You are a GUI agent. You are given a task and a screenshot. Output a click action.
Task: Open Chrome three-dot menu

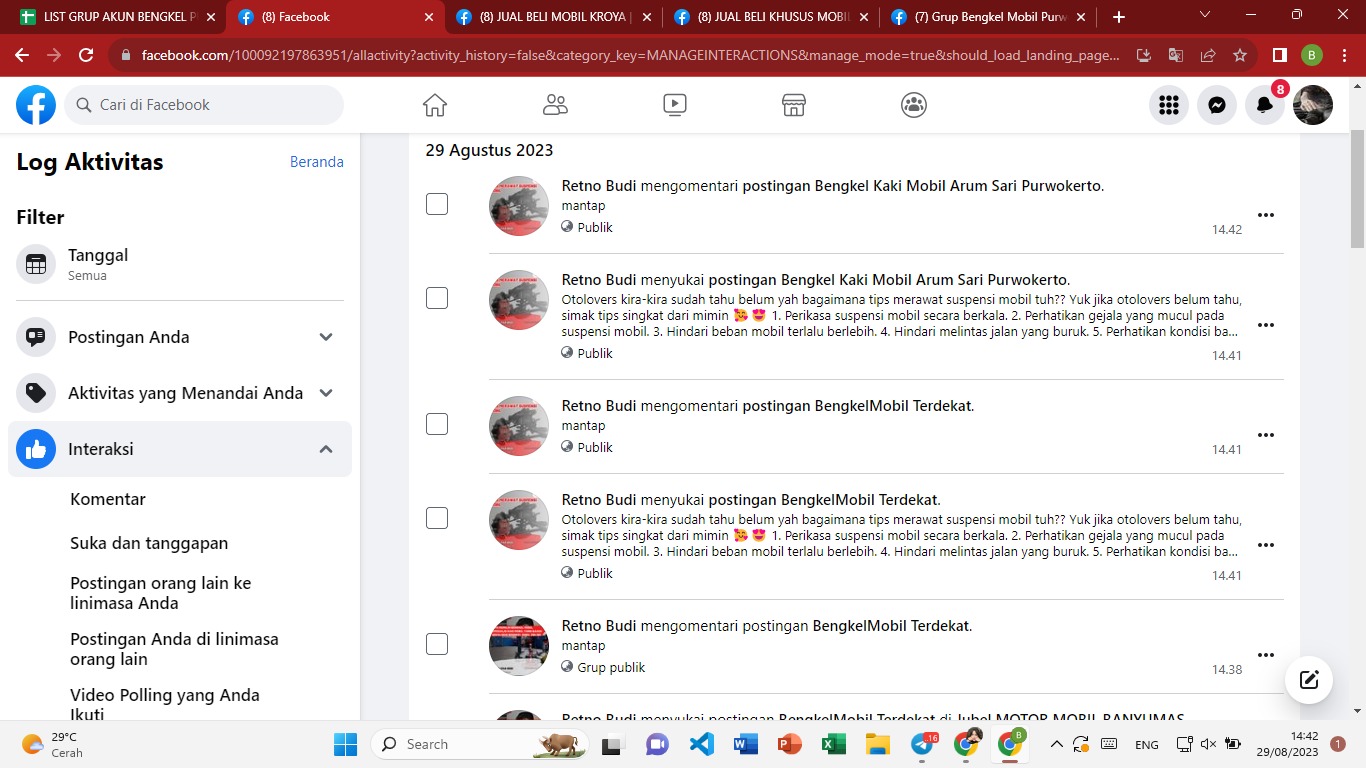(1343, 56)
